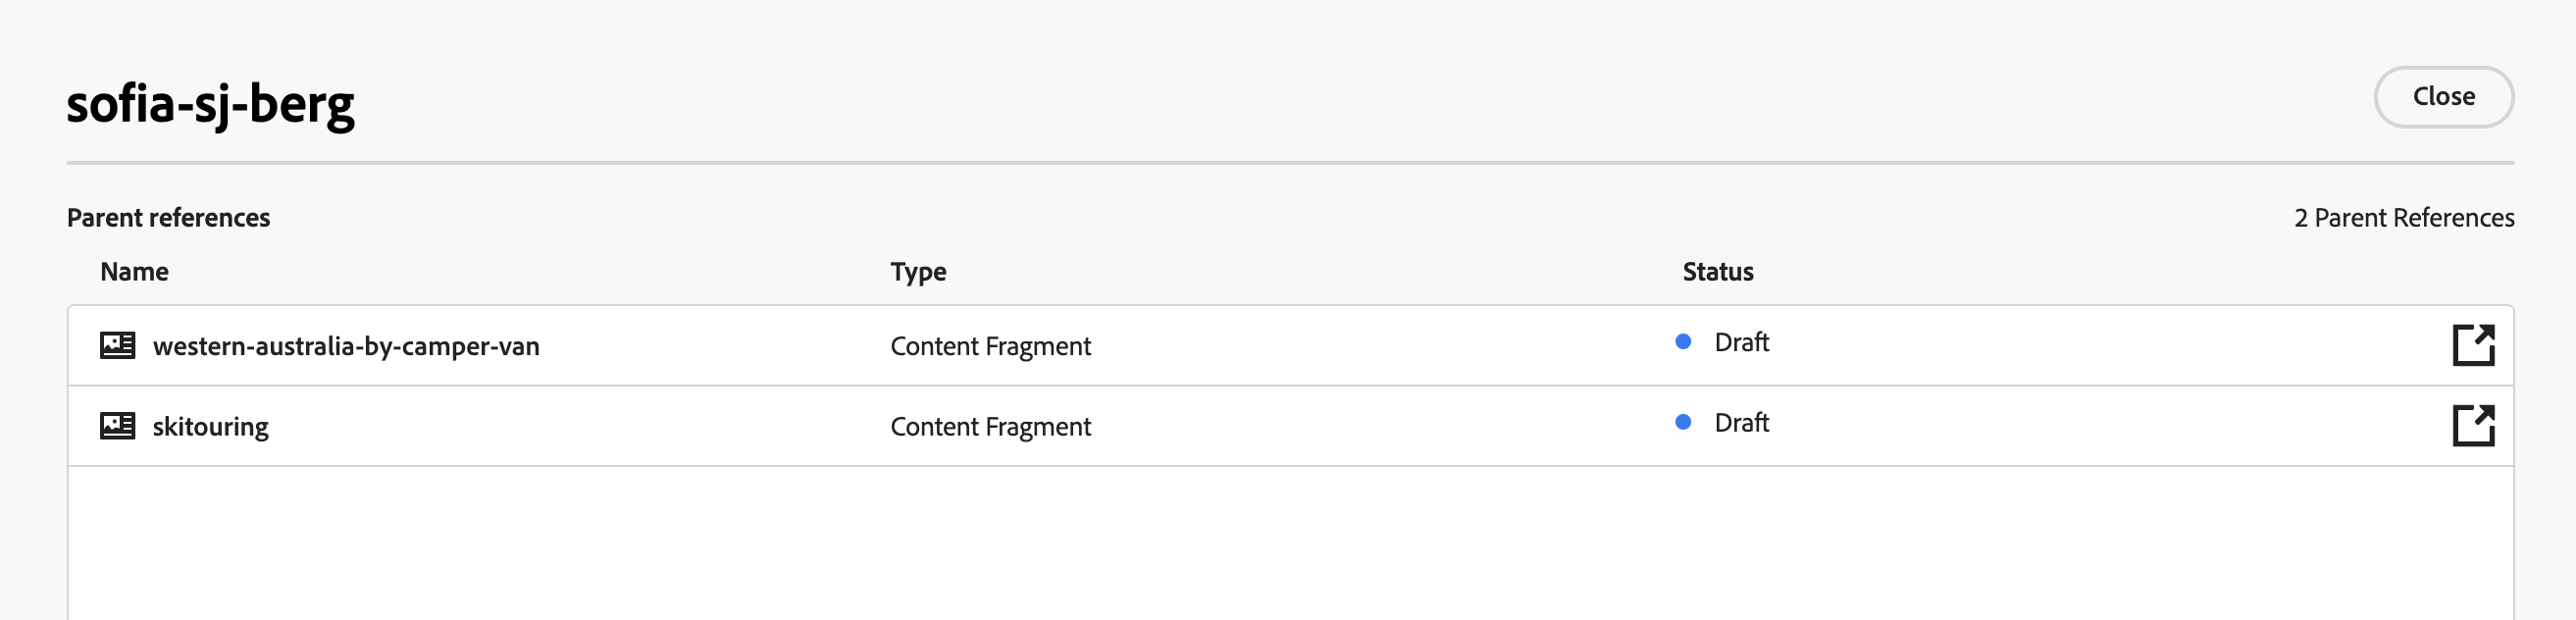The width and height of the screenshot is (2576, 620).
Task: Click the Name column header
Action: [134, 272]
